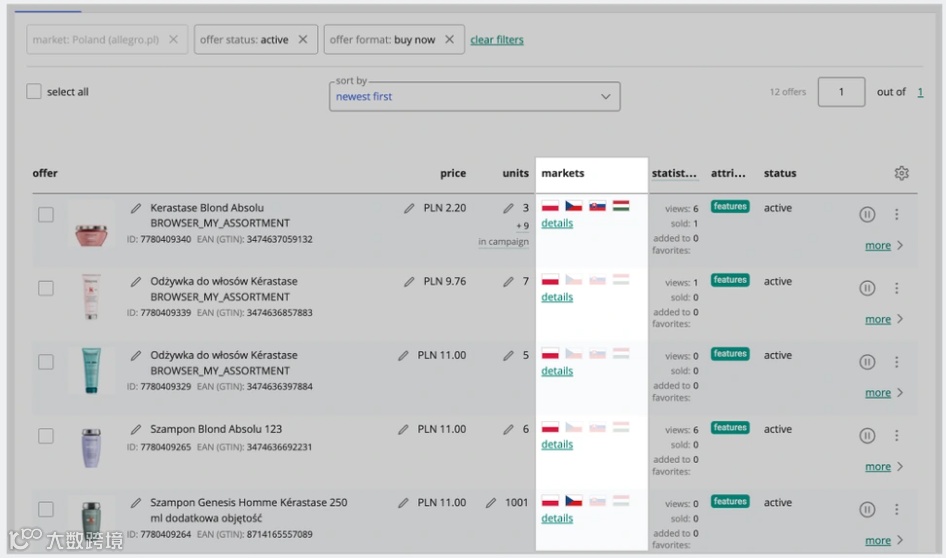Expand more for offer ID 7780409329

pyautogui.click(x=884, y=393)
